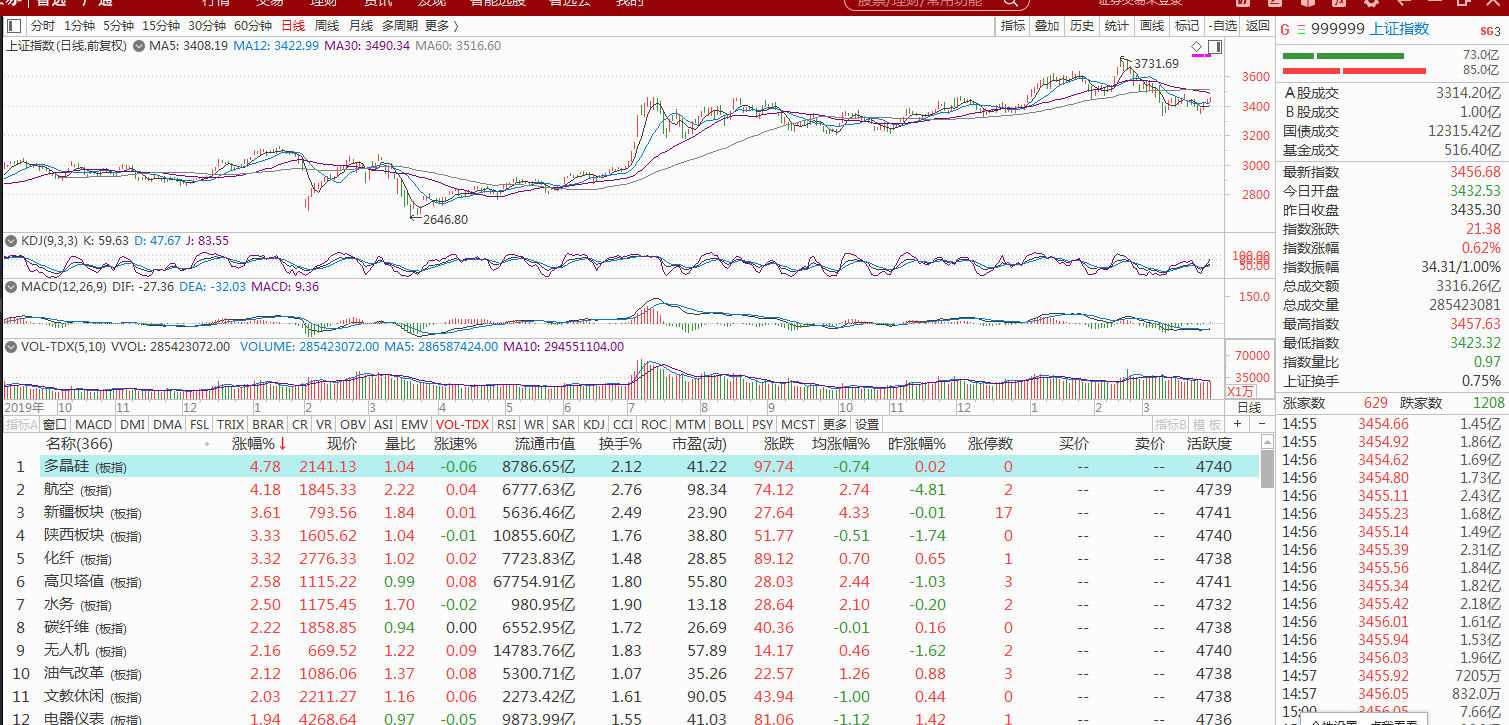
Task: Sort the table by 流通市值 column
Action: [x=545, y=444]
